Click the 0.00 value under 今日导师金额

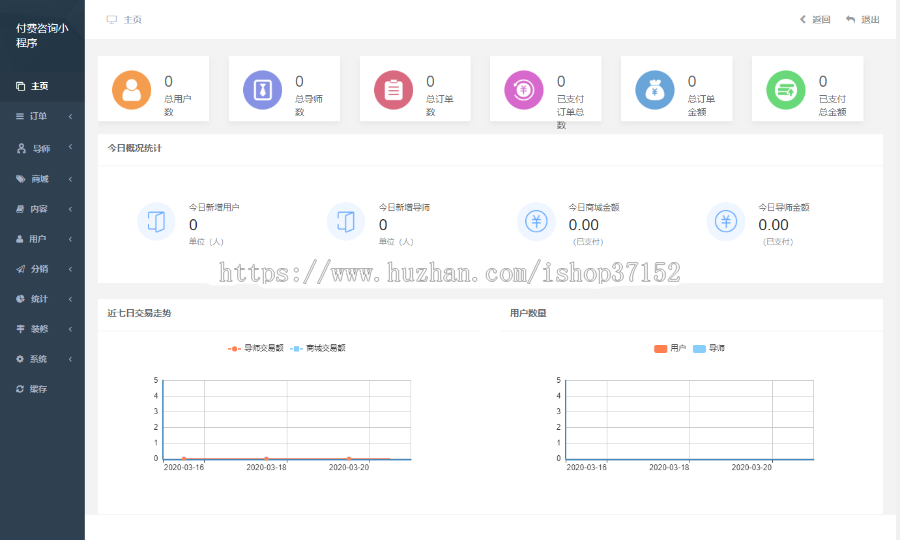coord(773,225)
